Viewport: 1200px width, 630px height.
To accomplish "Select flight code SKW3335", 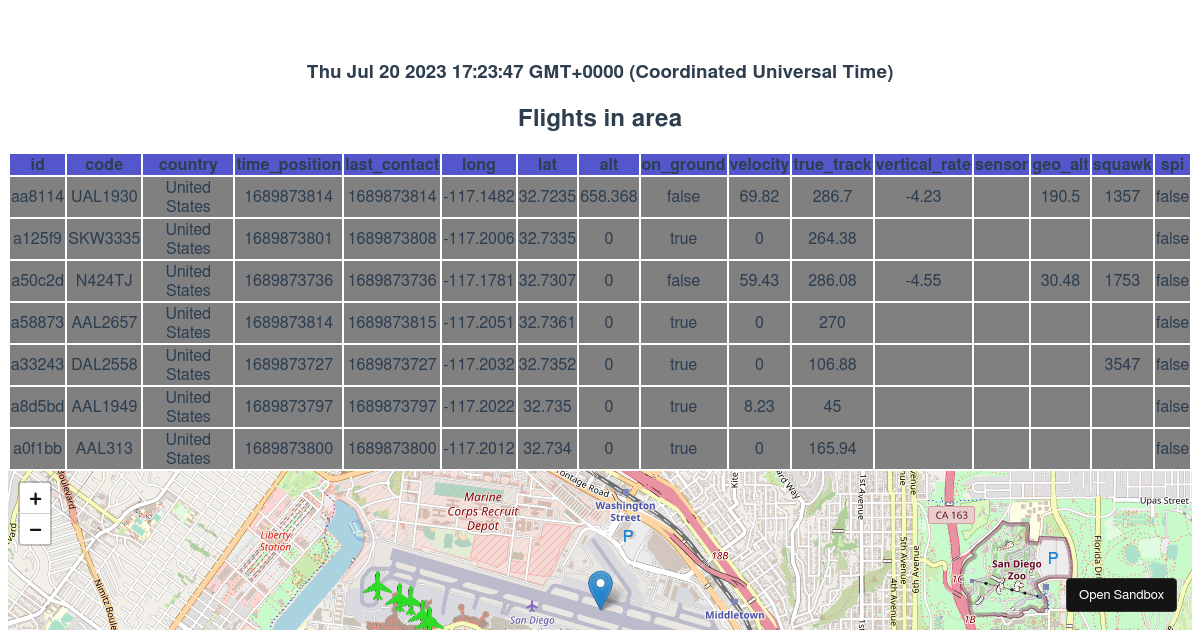I will pos(104,239).
